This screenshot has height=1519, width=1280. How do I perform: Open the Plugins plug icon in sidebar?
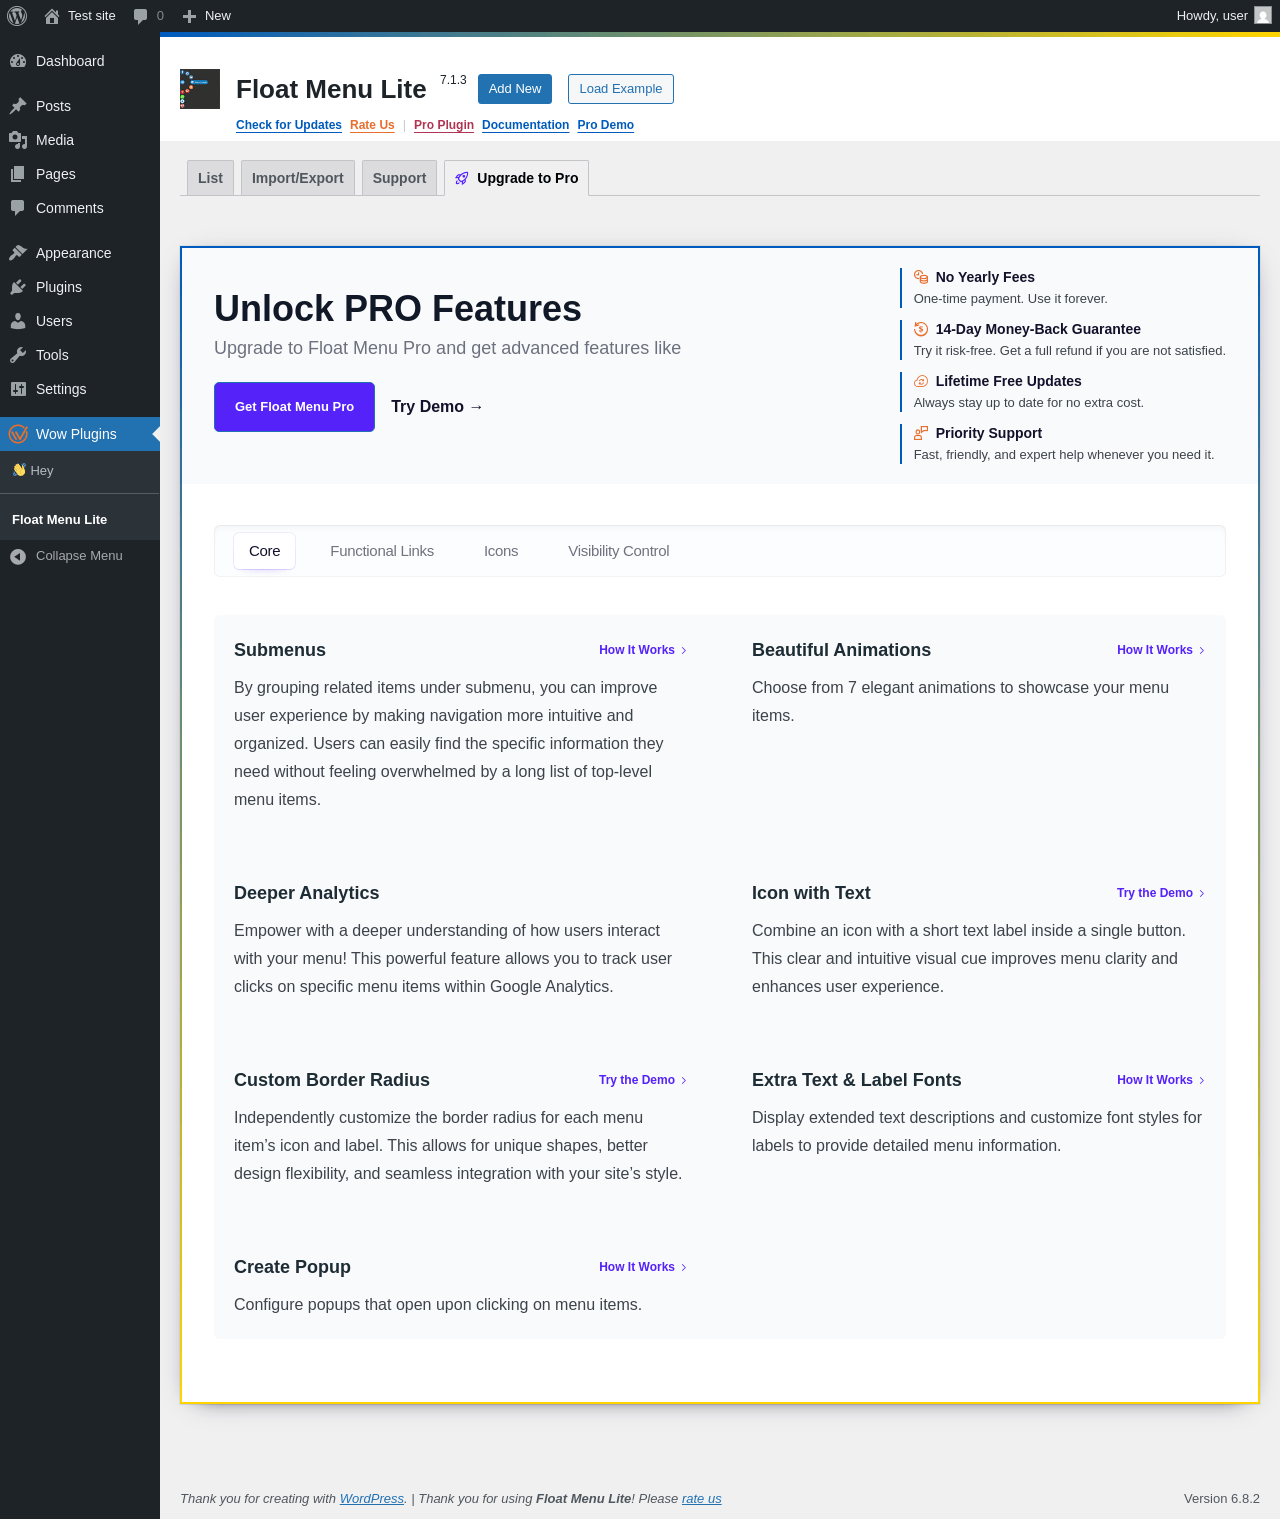point(18,287)
